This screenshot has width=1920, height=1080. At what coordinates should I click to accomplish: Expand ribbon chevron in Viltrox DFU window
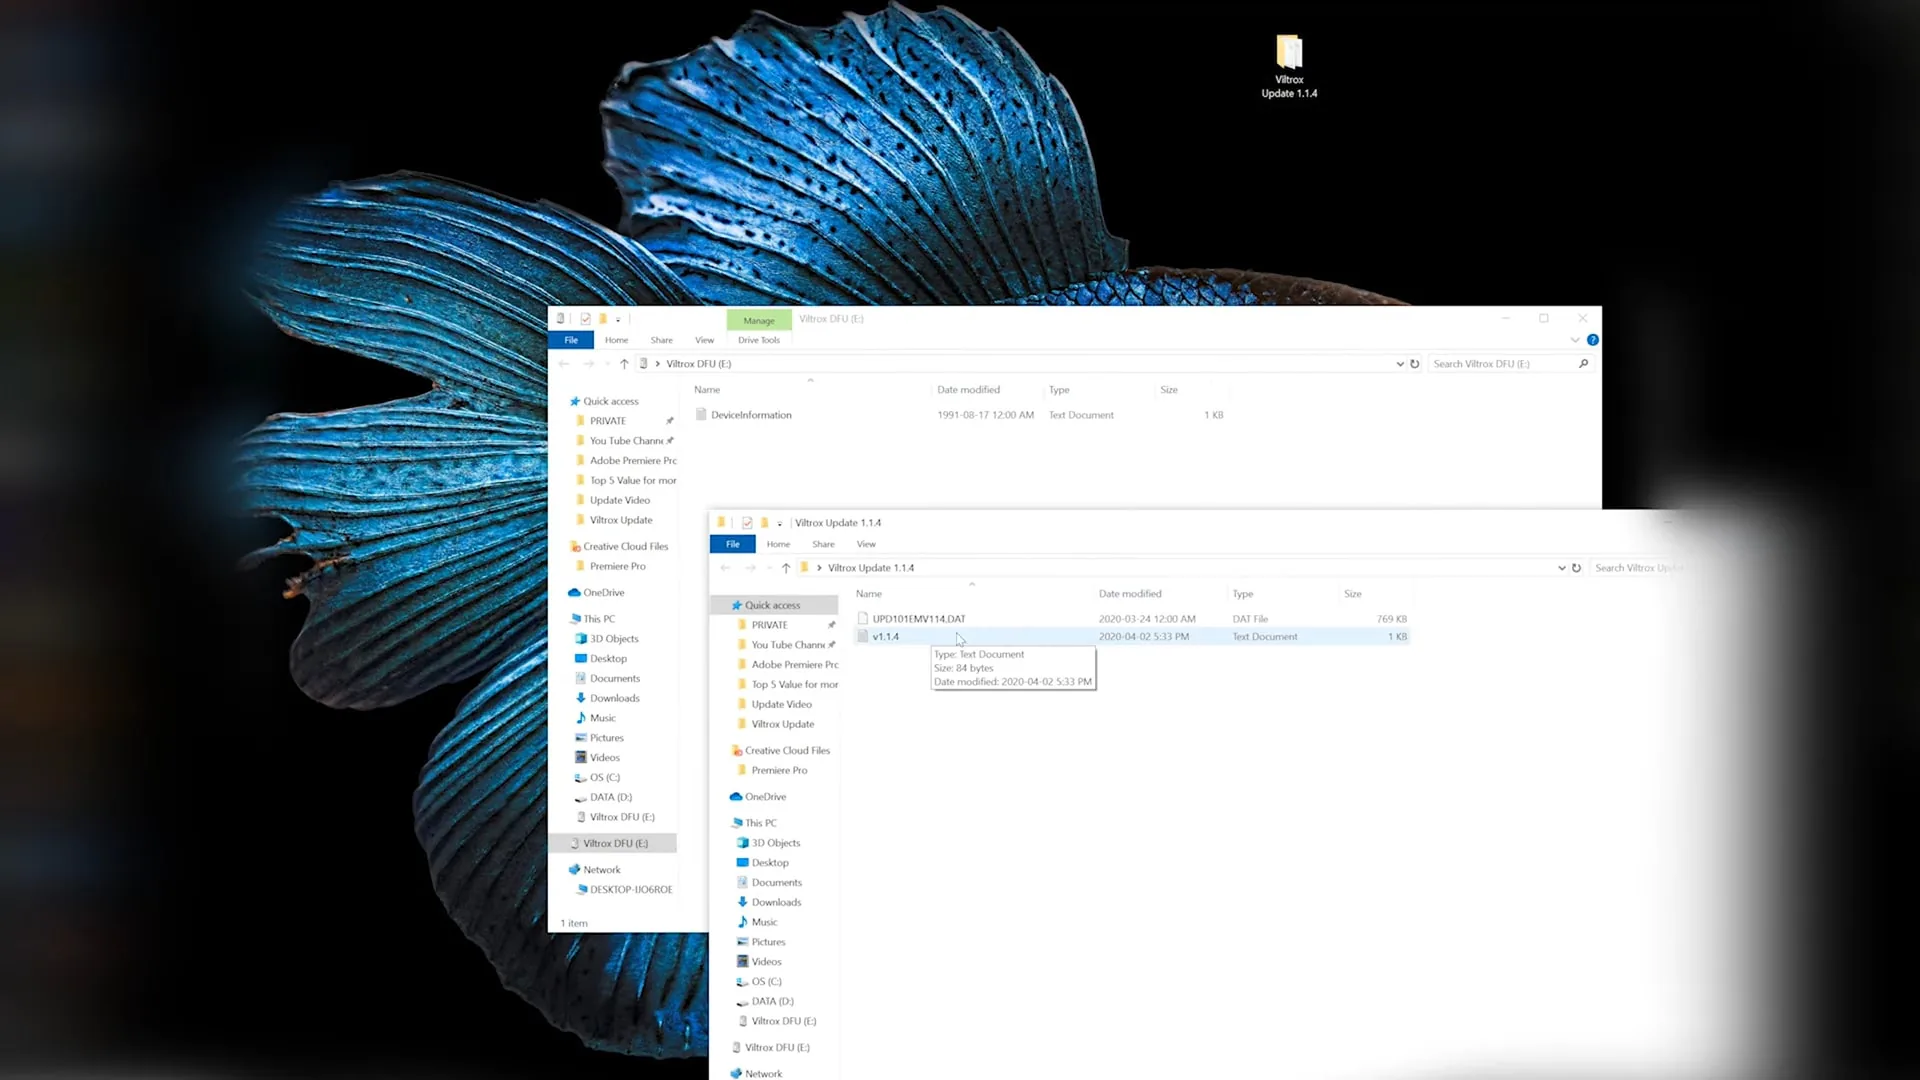pyautogui.click(x=1575, y=340)
